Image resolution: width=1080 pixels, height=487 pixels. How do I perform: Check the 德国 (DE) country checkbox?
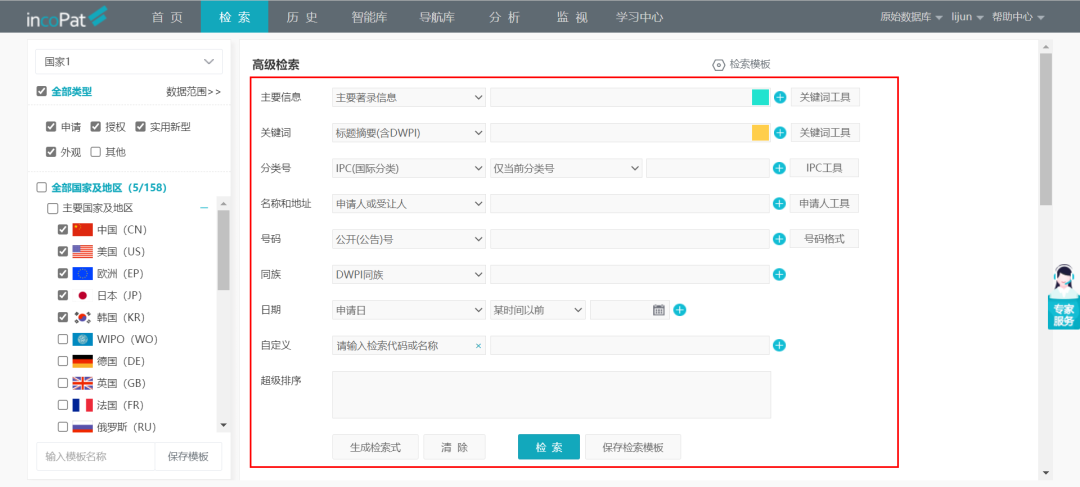point(64,361)
